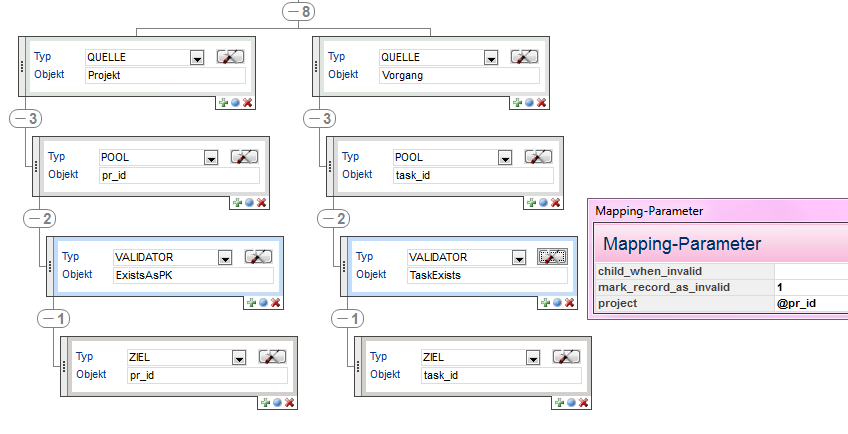Open Typ dropdown of POOL task_id node
Viewport: 848px width, 434px height.
coord(505,158)
